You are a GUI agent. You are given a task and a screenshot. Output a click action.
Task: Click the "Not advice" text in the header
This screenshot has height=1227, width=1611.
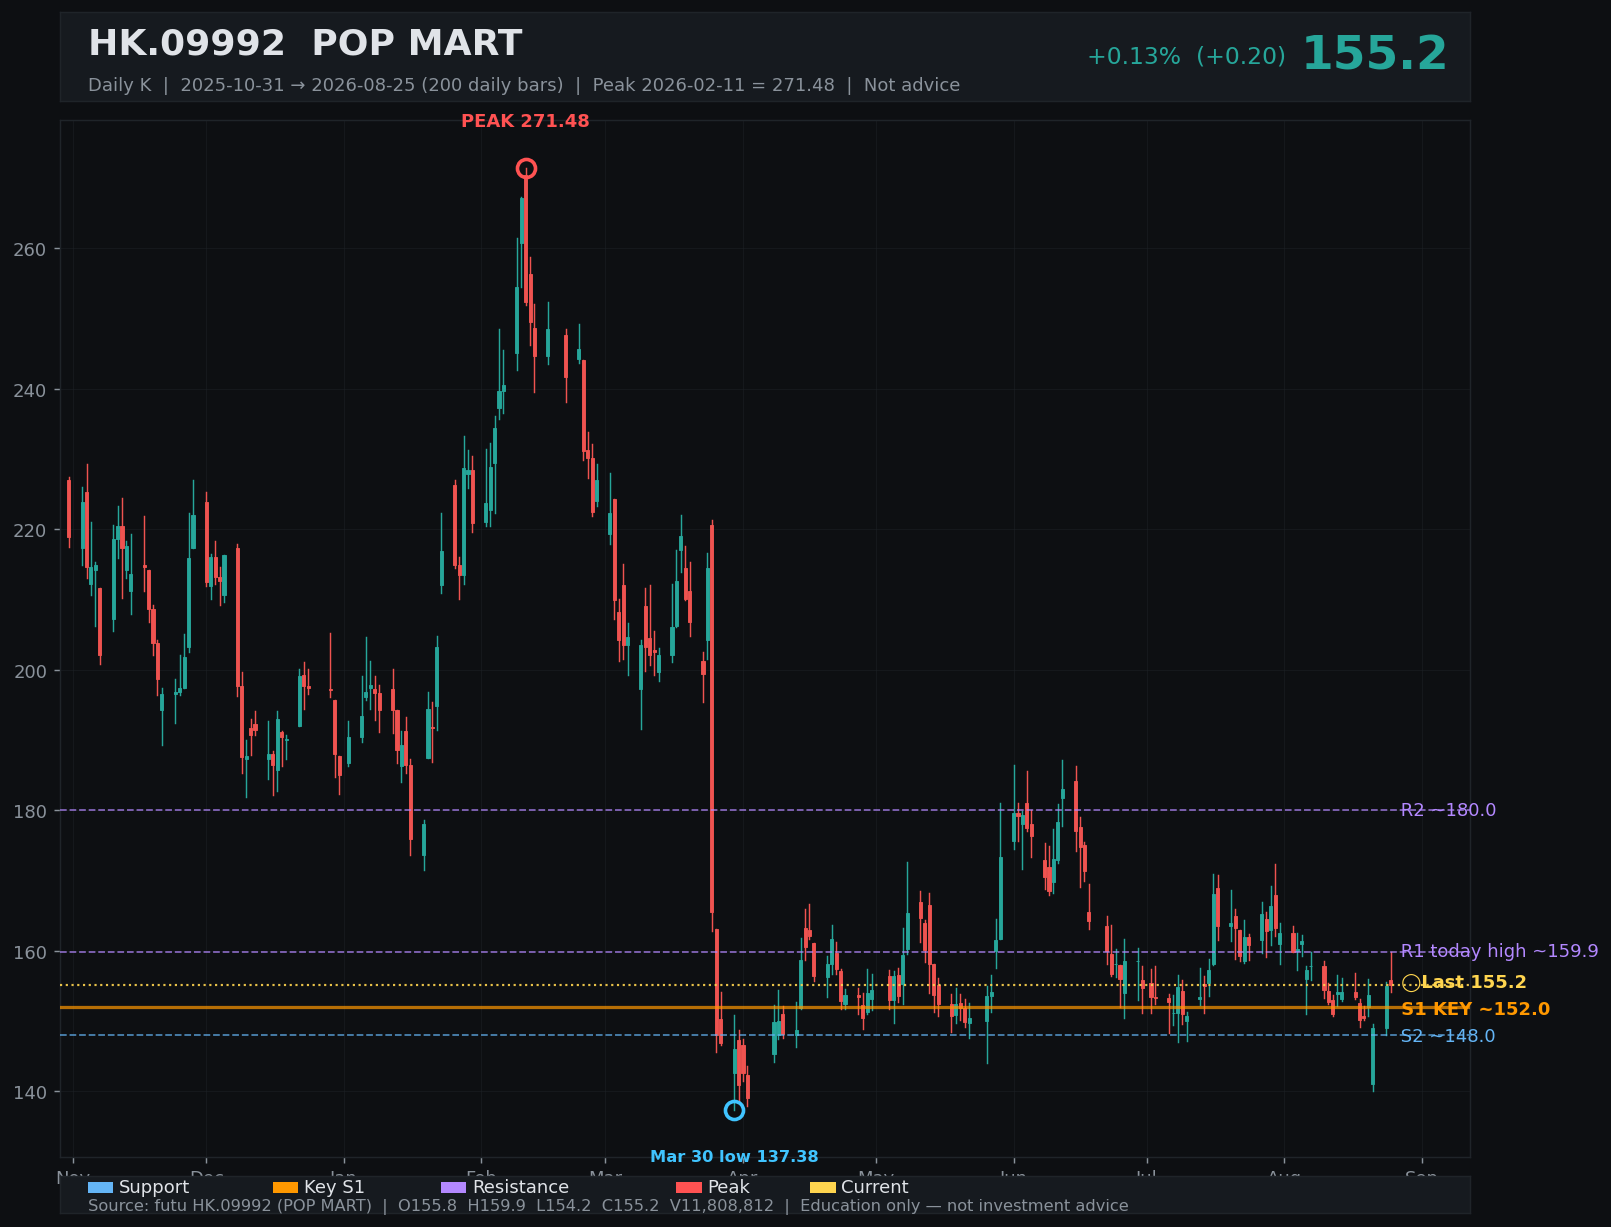[912, 85]
